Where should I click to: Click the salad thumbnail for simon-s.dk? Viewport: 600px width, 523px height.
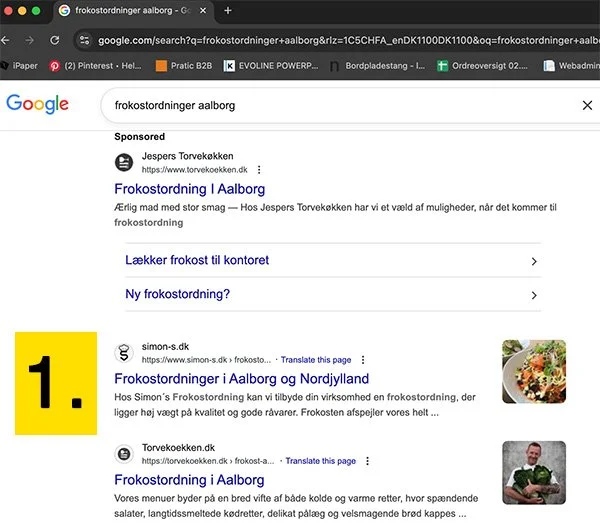[534, 371]
